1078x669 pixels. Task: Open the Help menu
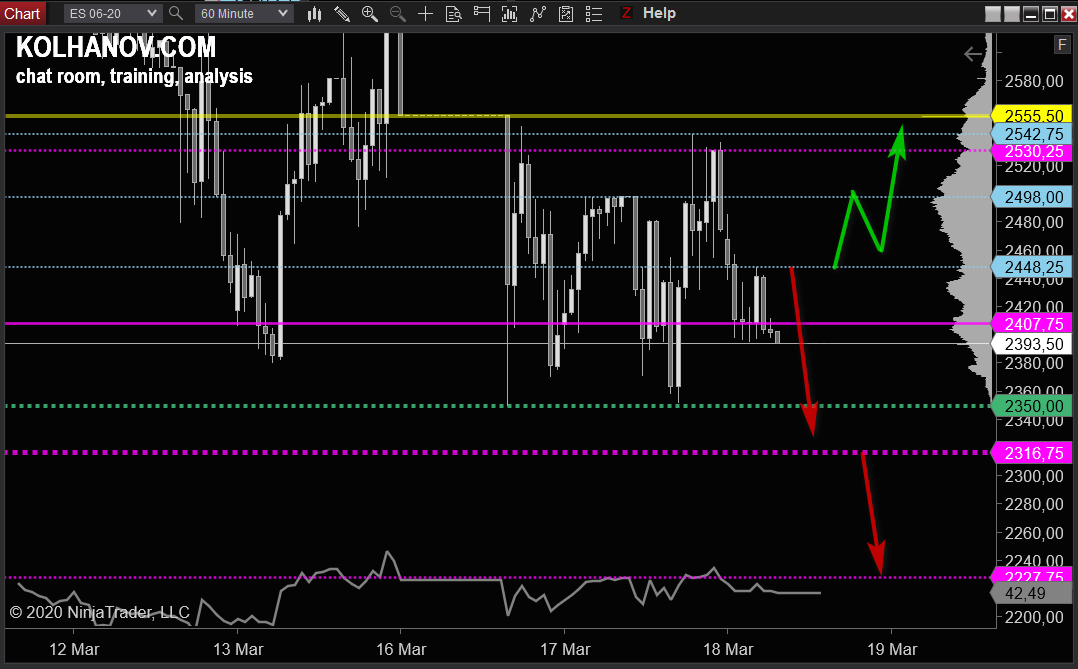[x=659, y=13]
